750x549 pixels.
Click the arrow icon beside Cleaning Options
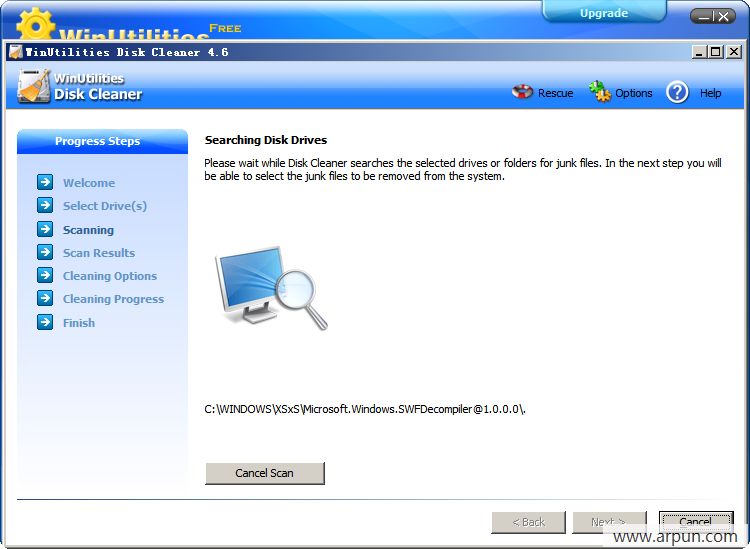coord(45,275)
